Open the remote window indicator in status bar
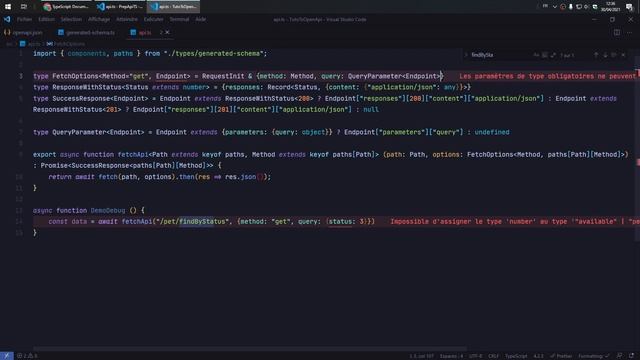640x360 pixels. 7,356
